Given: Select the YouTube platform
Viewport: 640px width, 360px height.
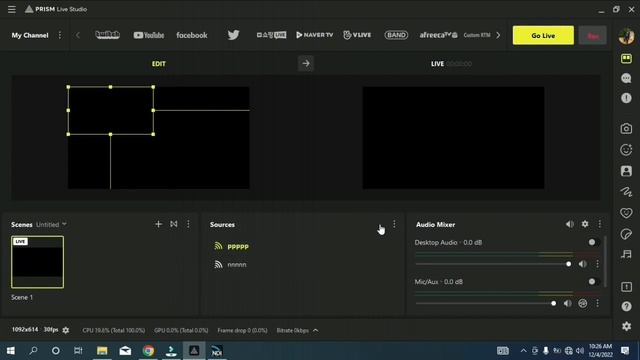Looking at the screenshot, I should pyautogui.click(x=149, y=36).
